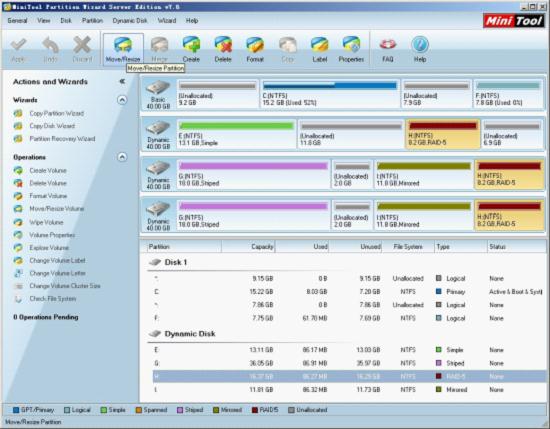Open the FAQ lifebuoy icon
This screenshot has height=429, width=550.
pyautogui.click(x=388, y=44)
